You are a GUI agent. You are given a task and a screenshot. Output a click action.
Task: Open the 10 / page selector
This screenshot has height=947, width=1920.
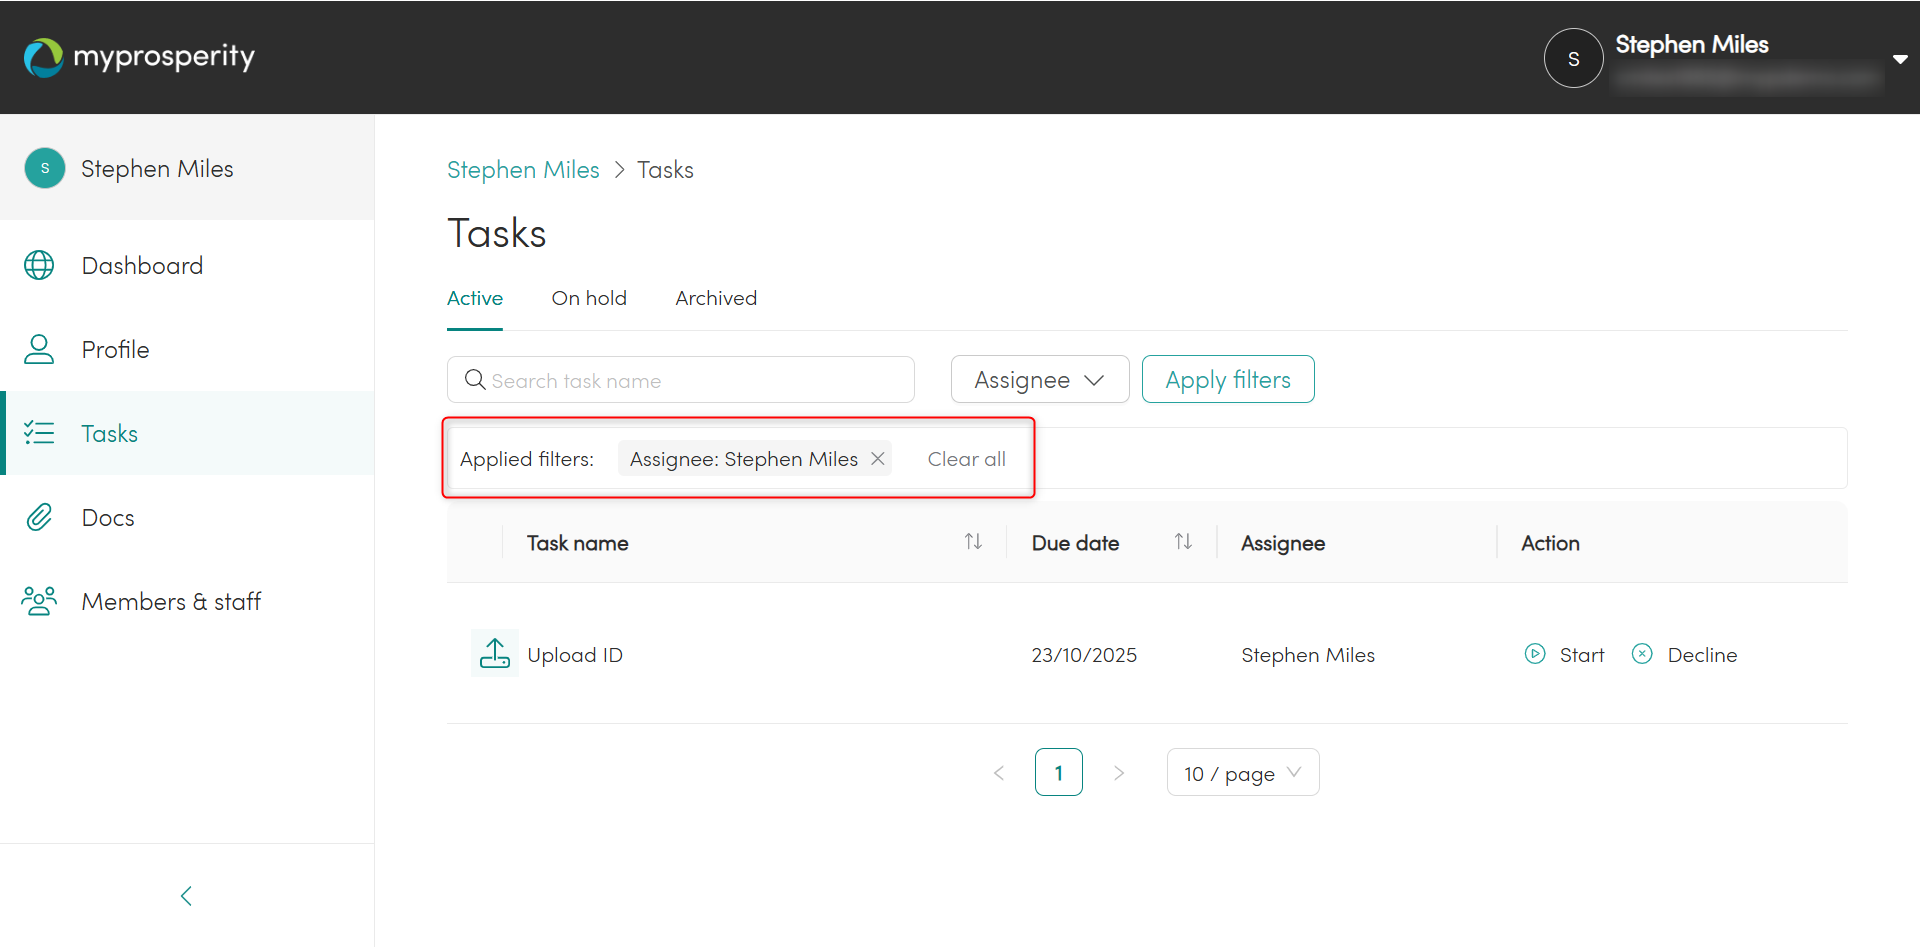point(1243,772)
